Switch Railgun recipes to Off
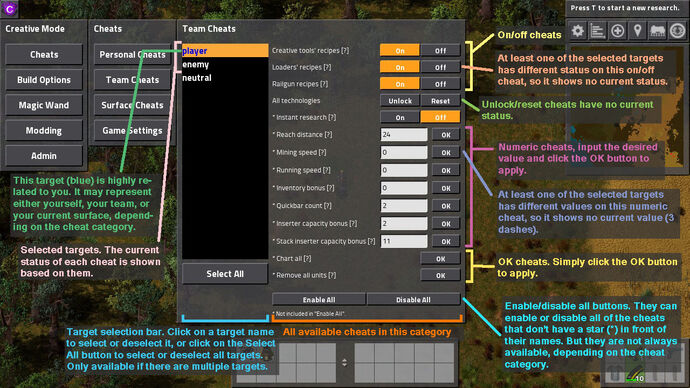This screenshot has width=690, height=388. pyautogui.click(x=440, y=84)
